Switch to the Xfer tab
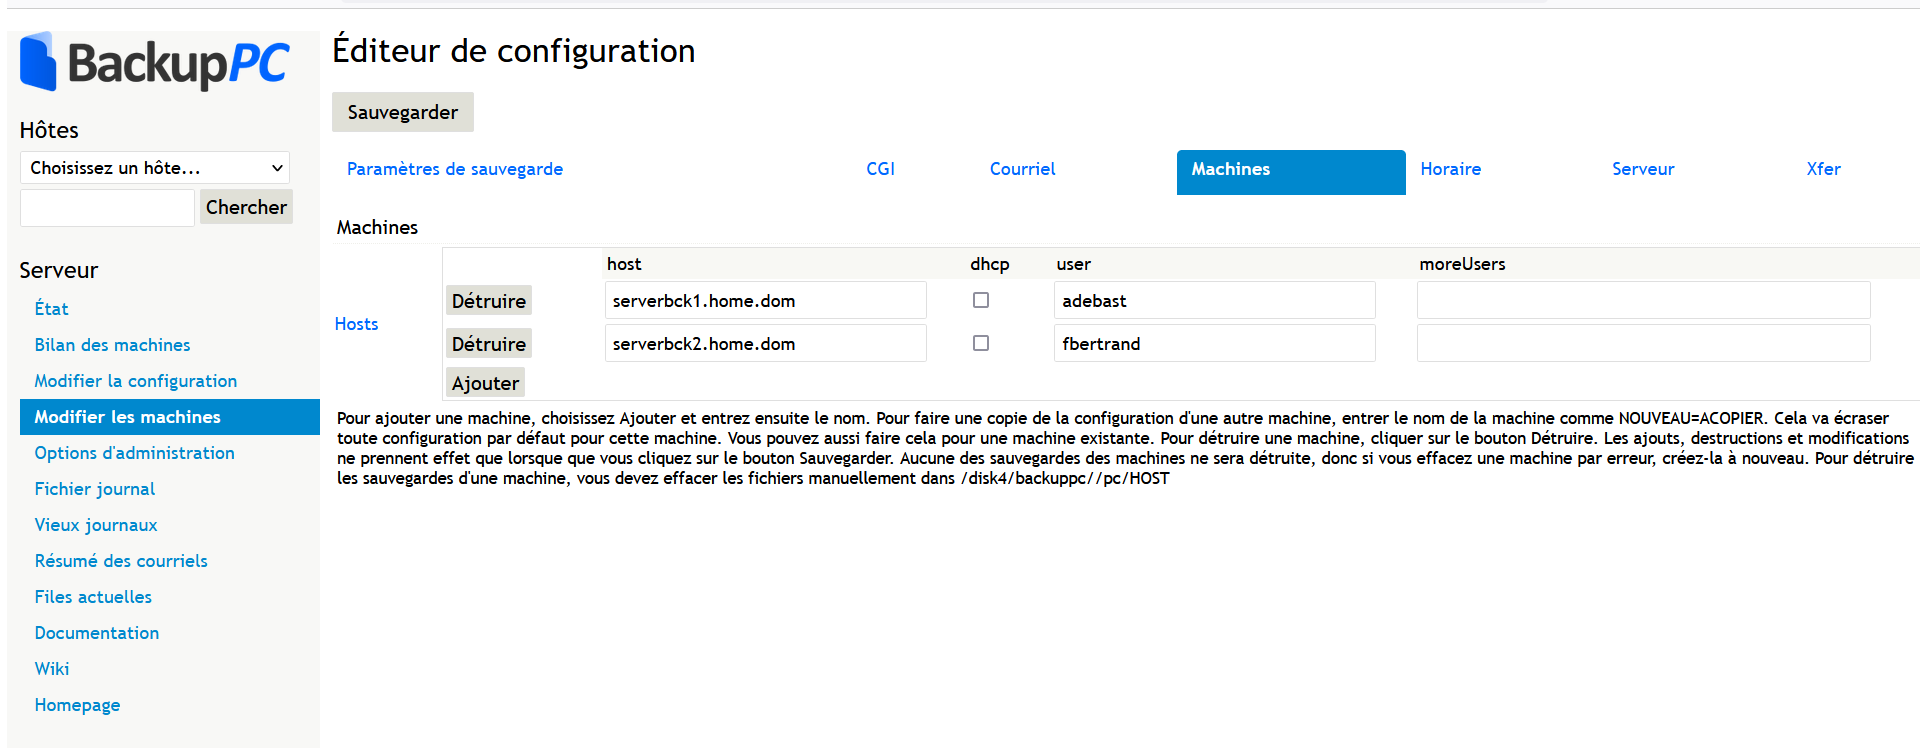Viewport: 1920px width, 748px height. [1822, 169]
